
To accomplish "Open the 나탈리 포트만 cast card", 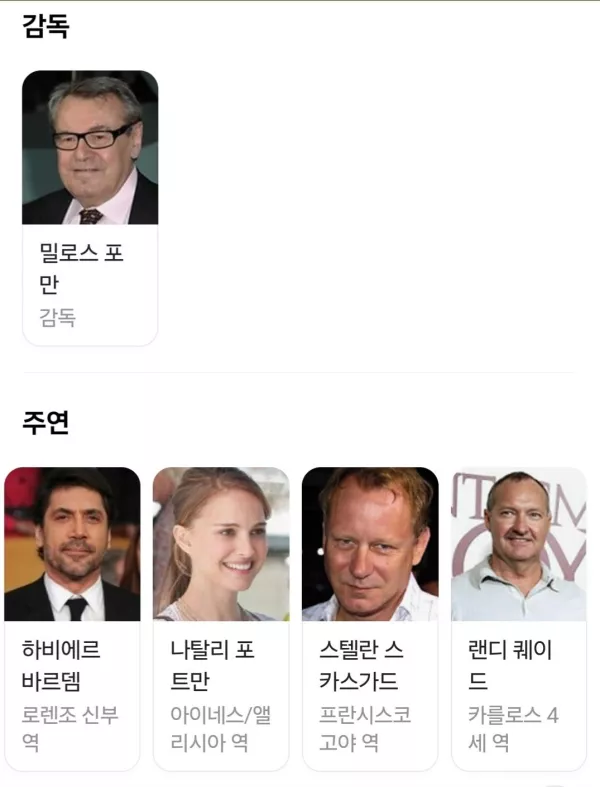I will point(221,619).
